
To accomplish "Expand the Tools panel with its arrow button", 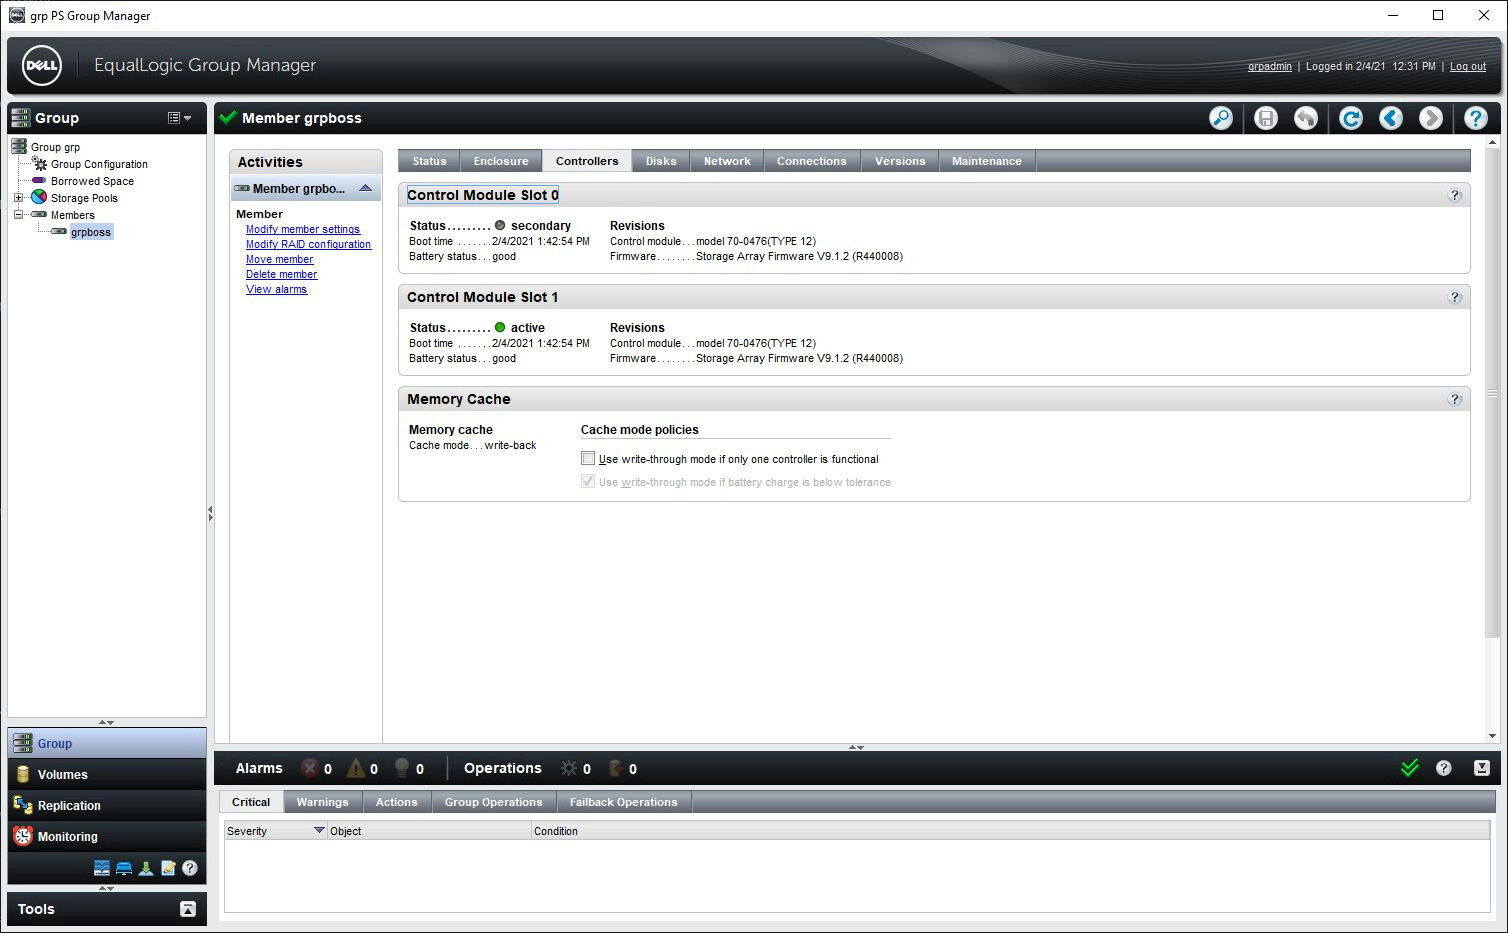I will 187,909.
